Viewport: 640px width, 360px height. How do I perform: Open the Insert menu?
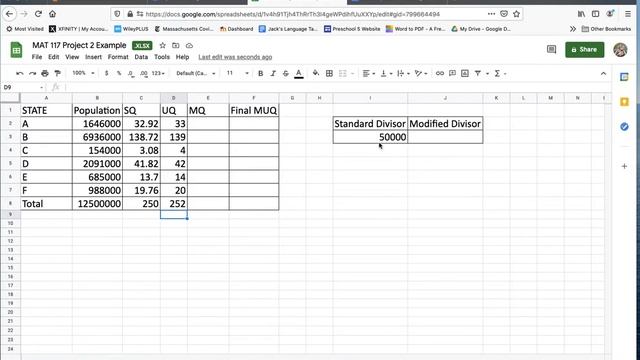(93, 57)
